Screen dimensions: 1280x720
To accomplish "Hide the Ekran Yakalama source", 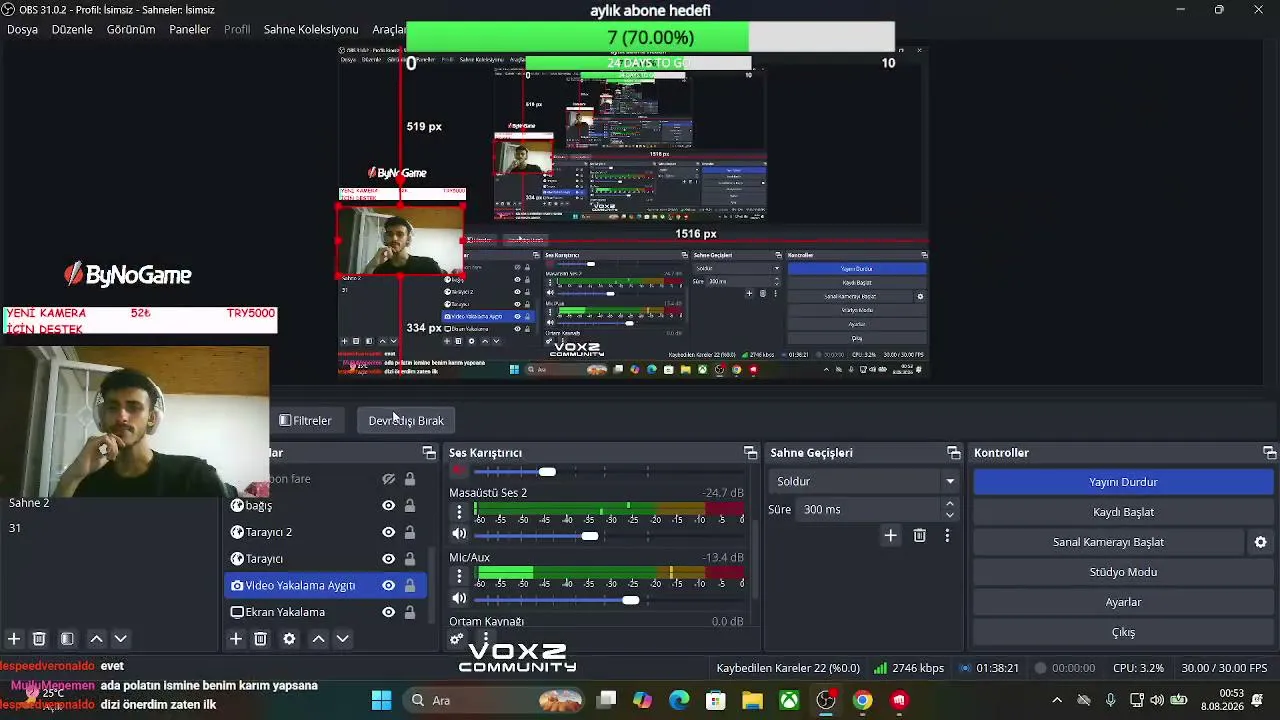I will coord(388,612).
